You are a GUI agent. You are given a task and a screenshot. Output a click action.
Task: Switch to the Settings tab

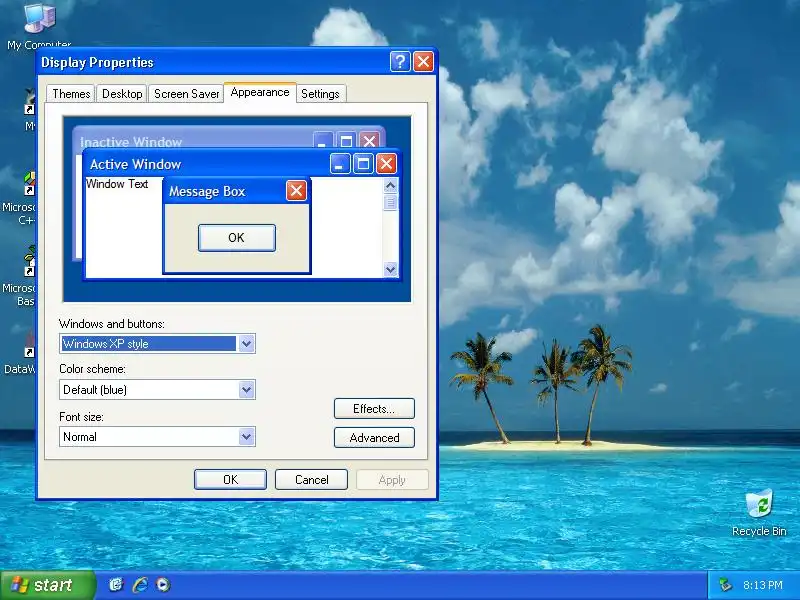click(x=320, y=94)
